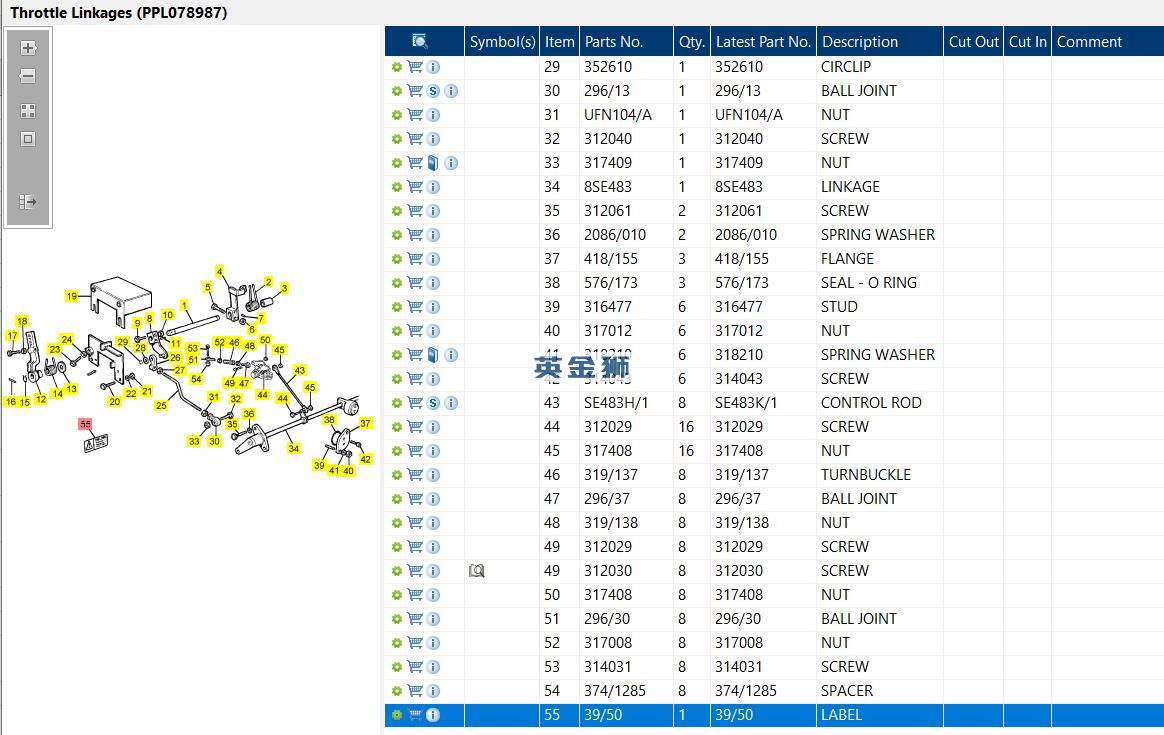Select callout 42 on the diagram
The image size is (1164, 735).
(x=365, y=459)
